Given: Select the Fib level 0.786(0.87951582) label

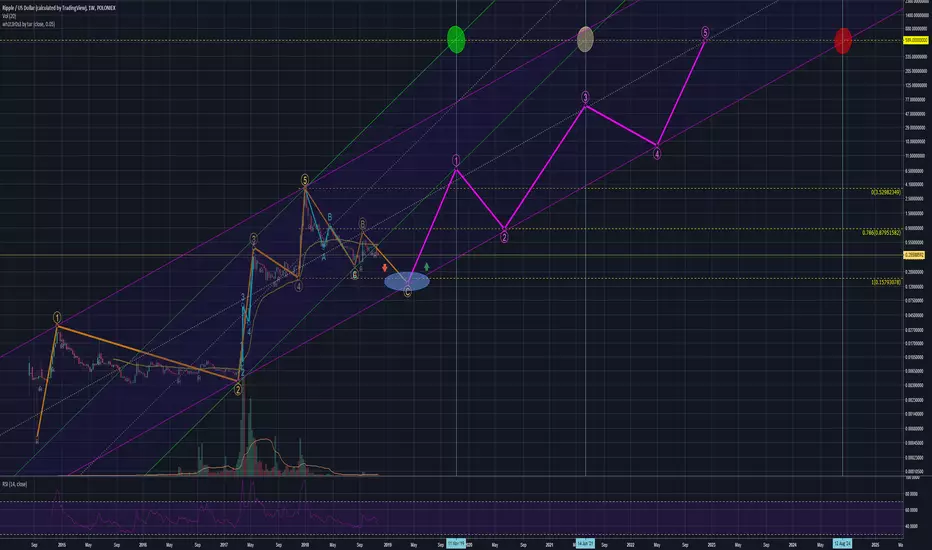Looking at the screenshot, I should [881, 232].
